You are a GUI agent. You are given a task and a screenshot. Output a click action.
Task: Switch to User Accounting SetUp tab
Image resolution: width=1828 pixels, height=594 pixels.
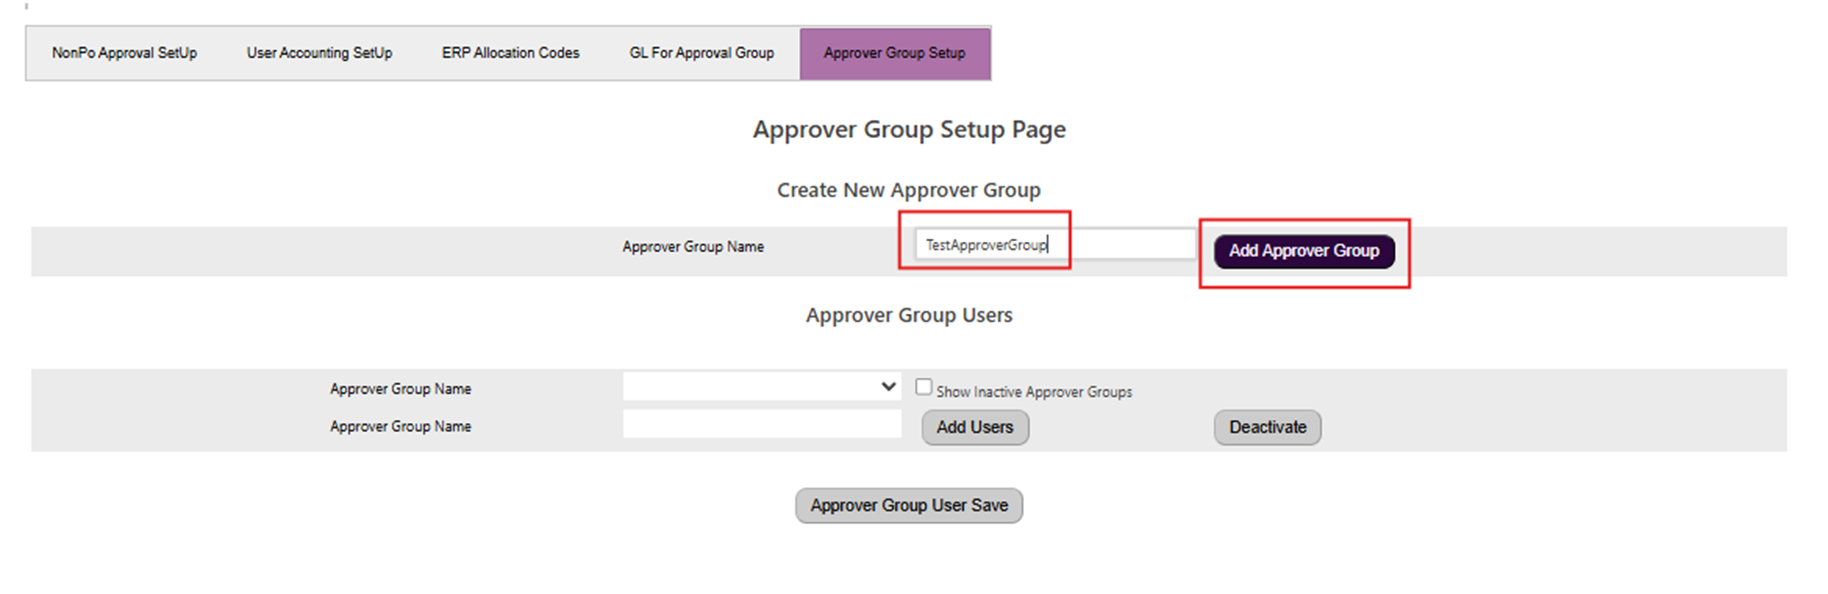pyautogui.click(x=319, y=53)
